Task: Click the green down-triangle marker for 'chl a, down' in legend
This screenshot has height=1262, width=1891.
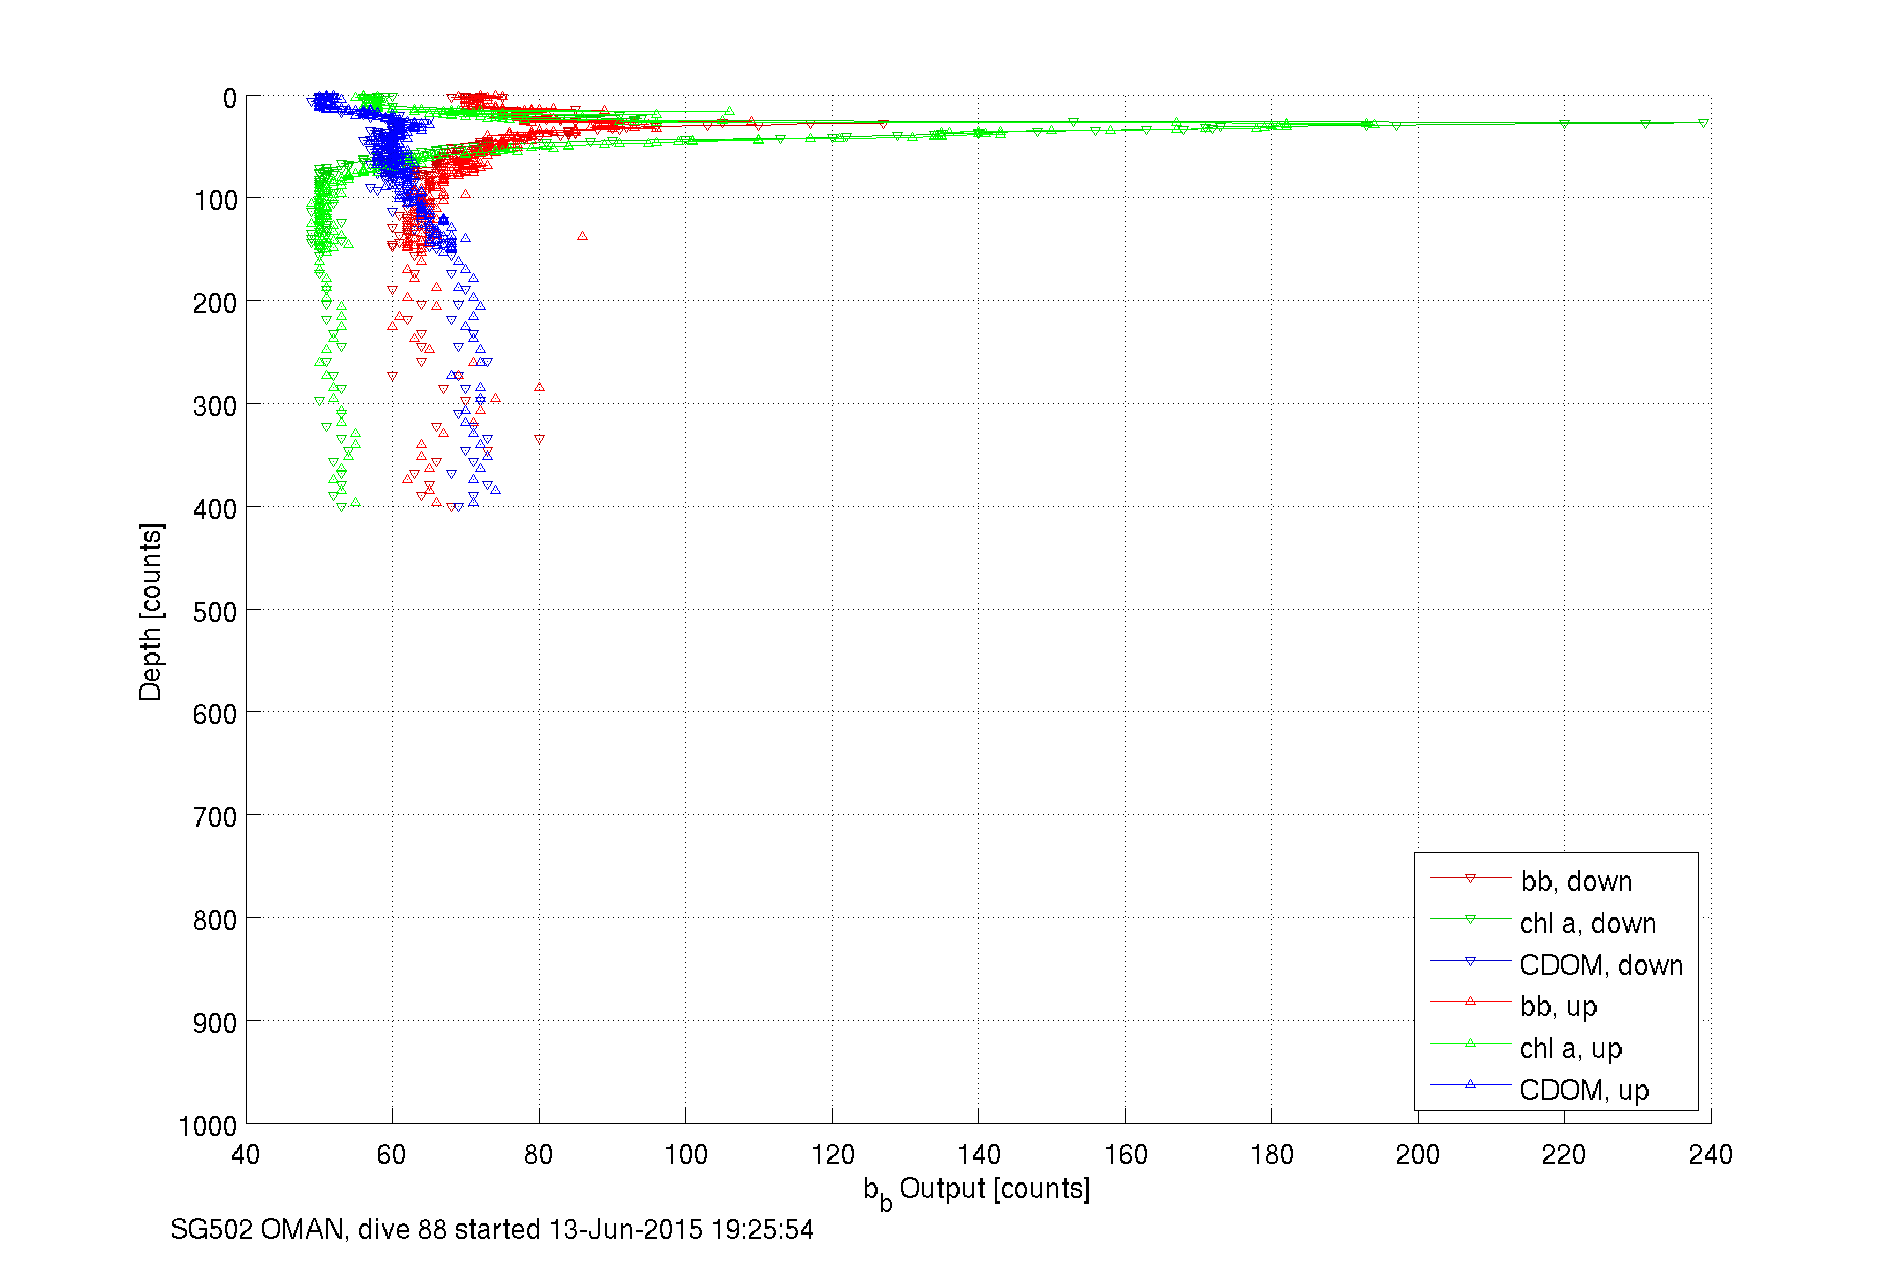Action: [1470, 919]
